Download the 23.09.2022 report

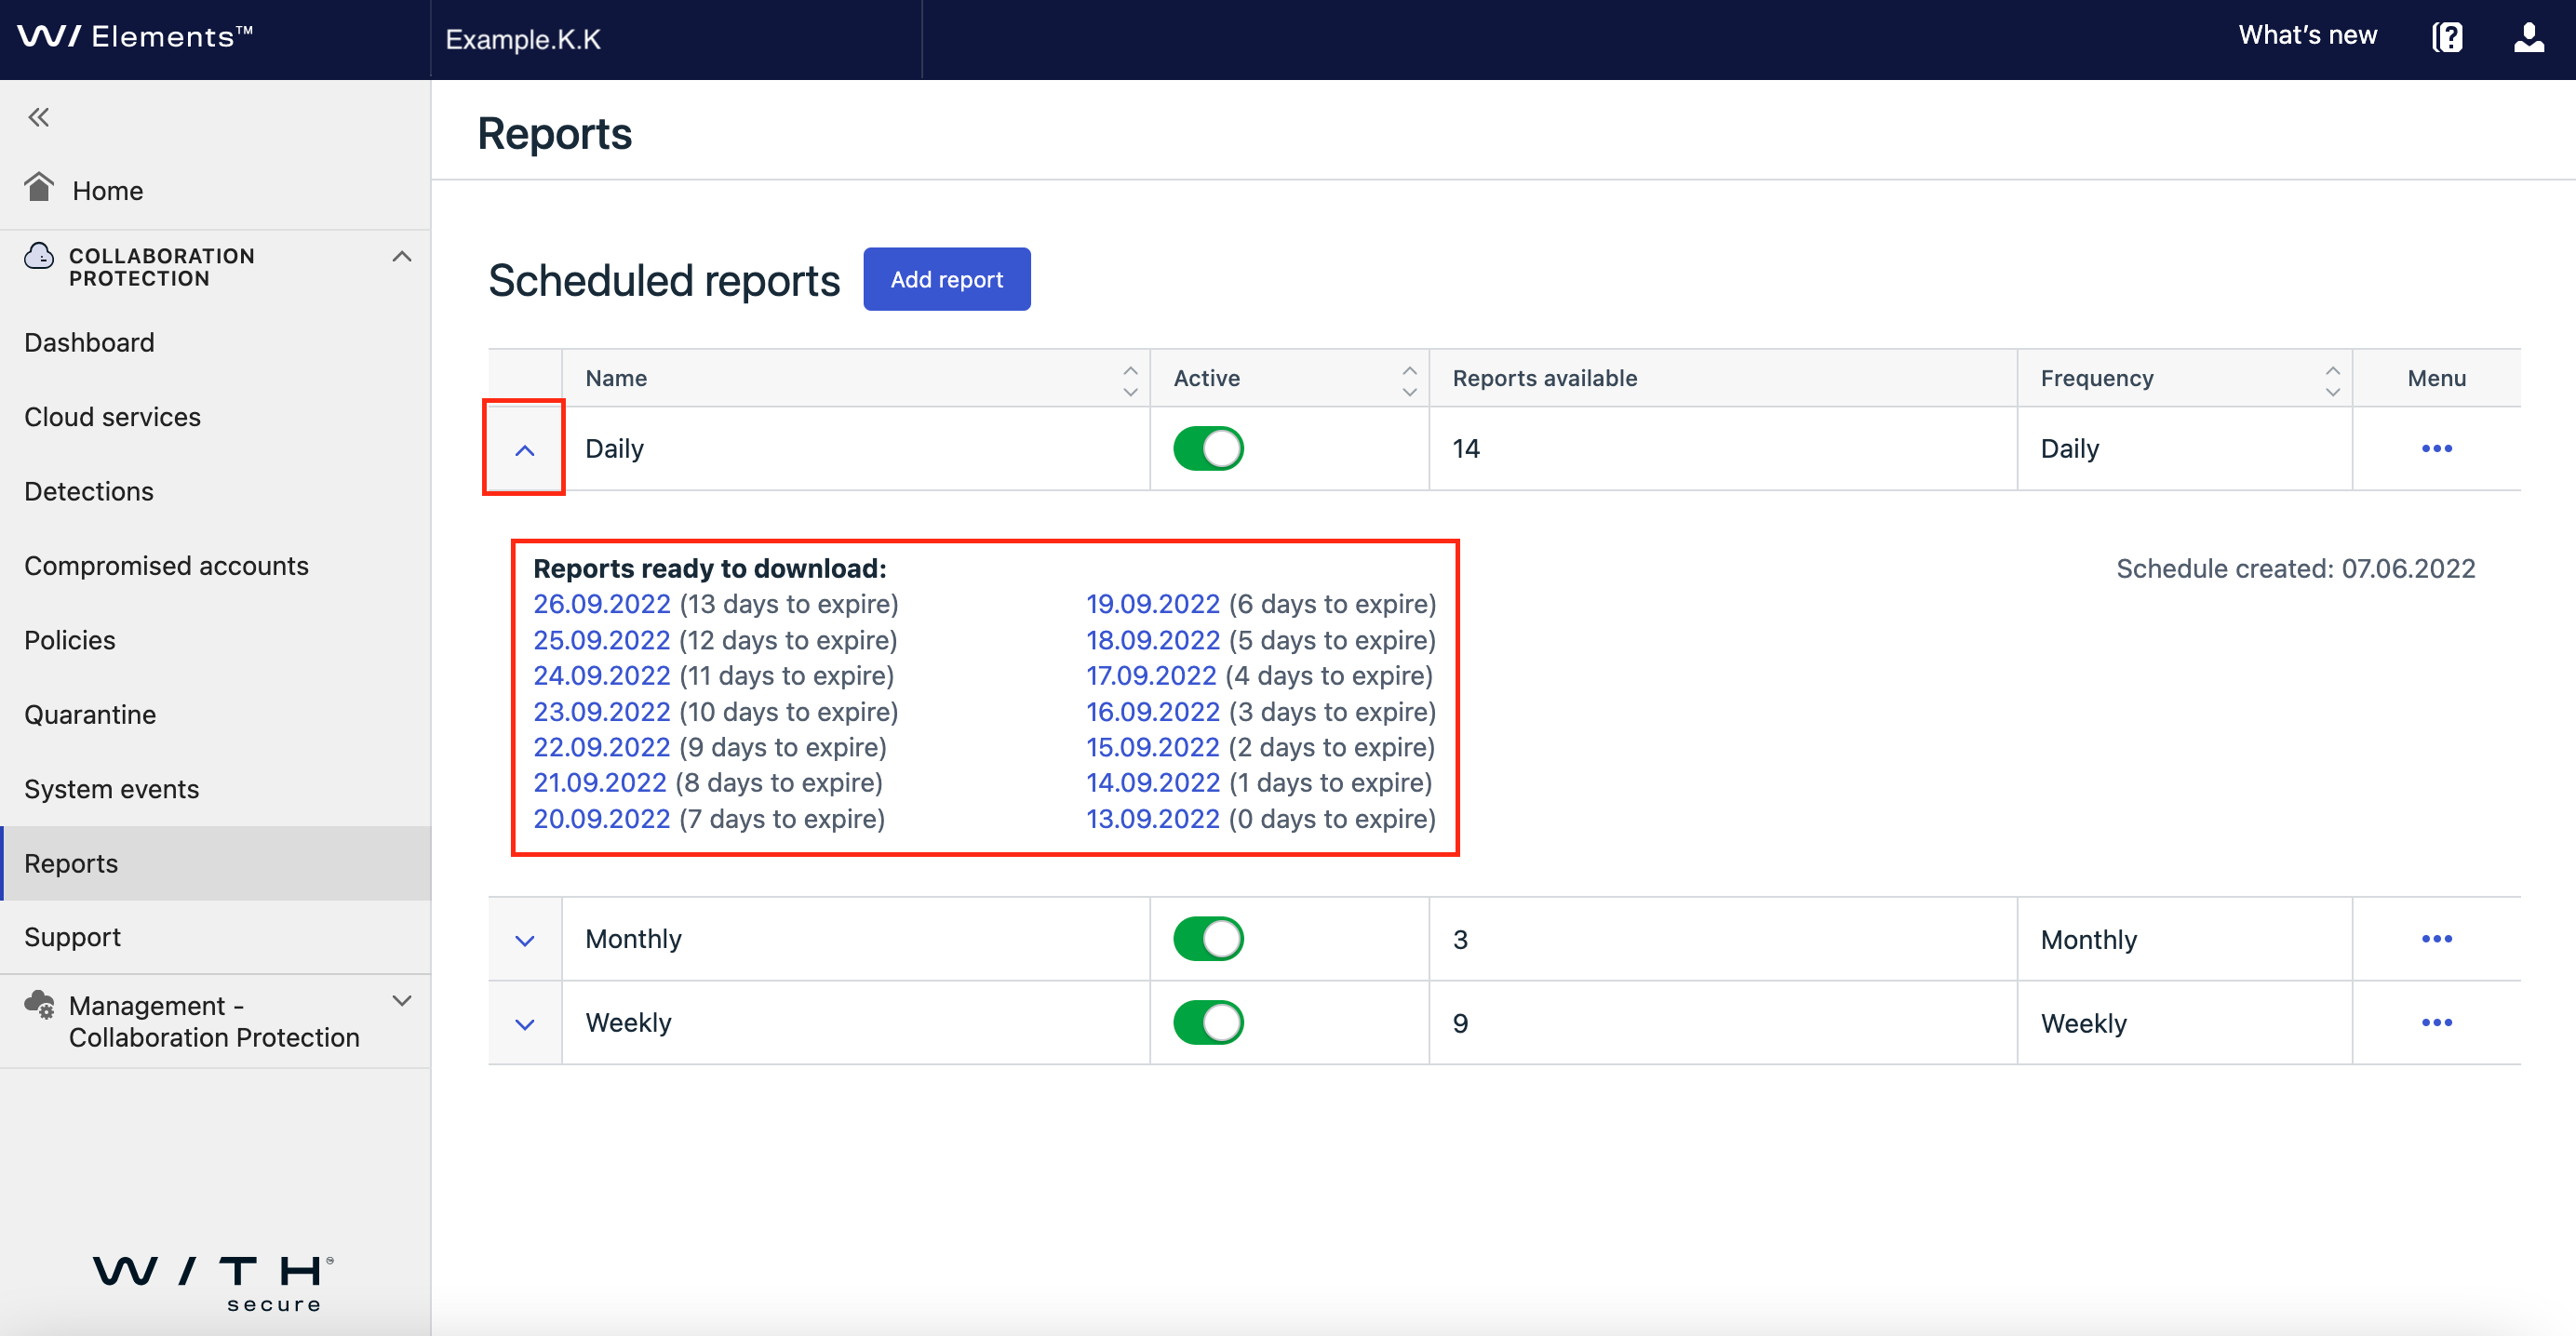[x=601, y=711]
